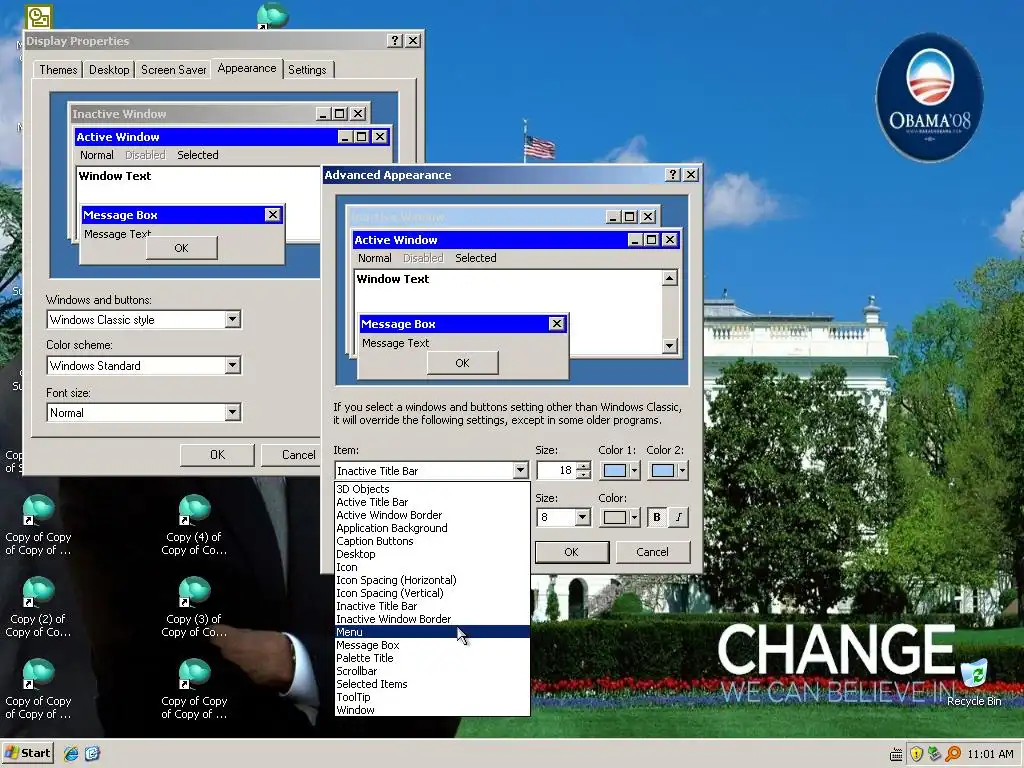Open the 'Copy (2) of Copy of Co…' shortcut

click(39, 607)
